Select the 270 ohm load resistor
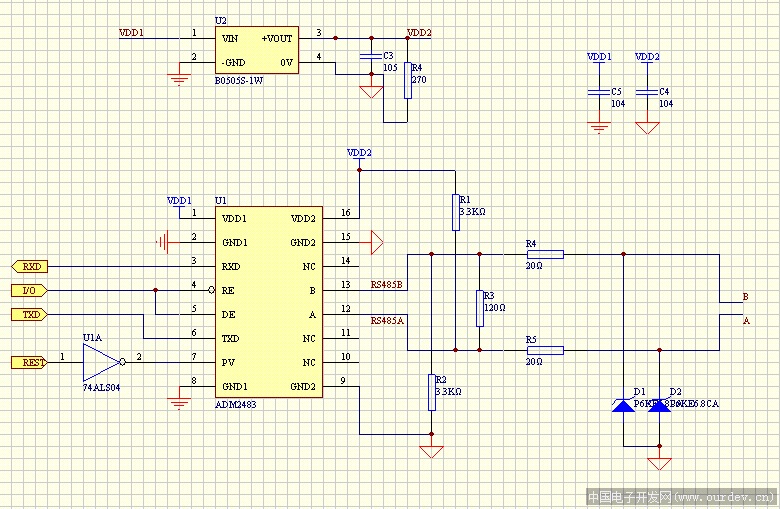Screen dimensions: 780x509 [407, 80]
